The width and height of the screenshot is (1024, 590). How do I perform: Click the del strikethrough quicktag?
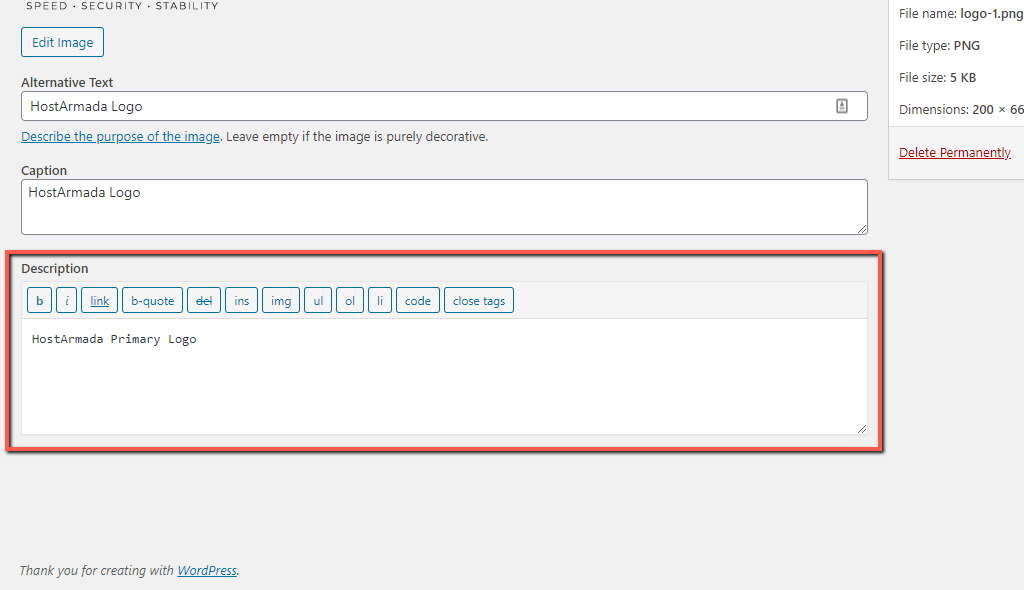(204, 301)
